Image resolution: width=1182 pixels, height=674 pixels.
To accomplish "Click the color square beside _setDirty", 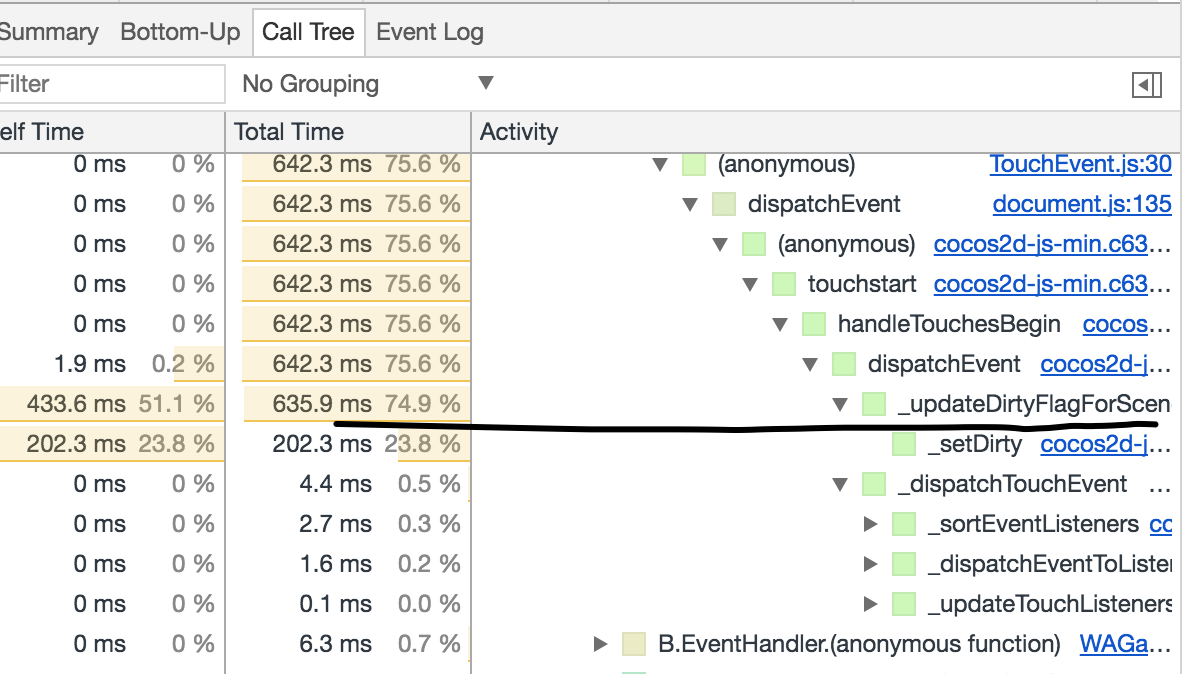I will [904, 444].
